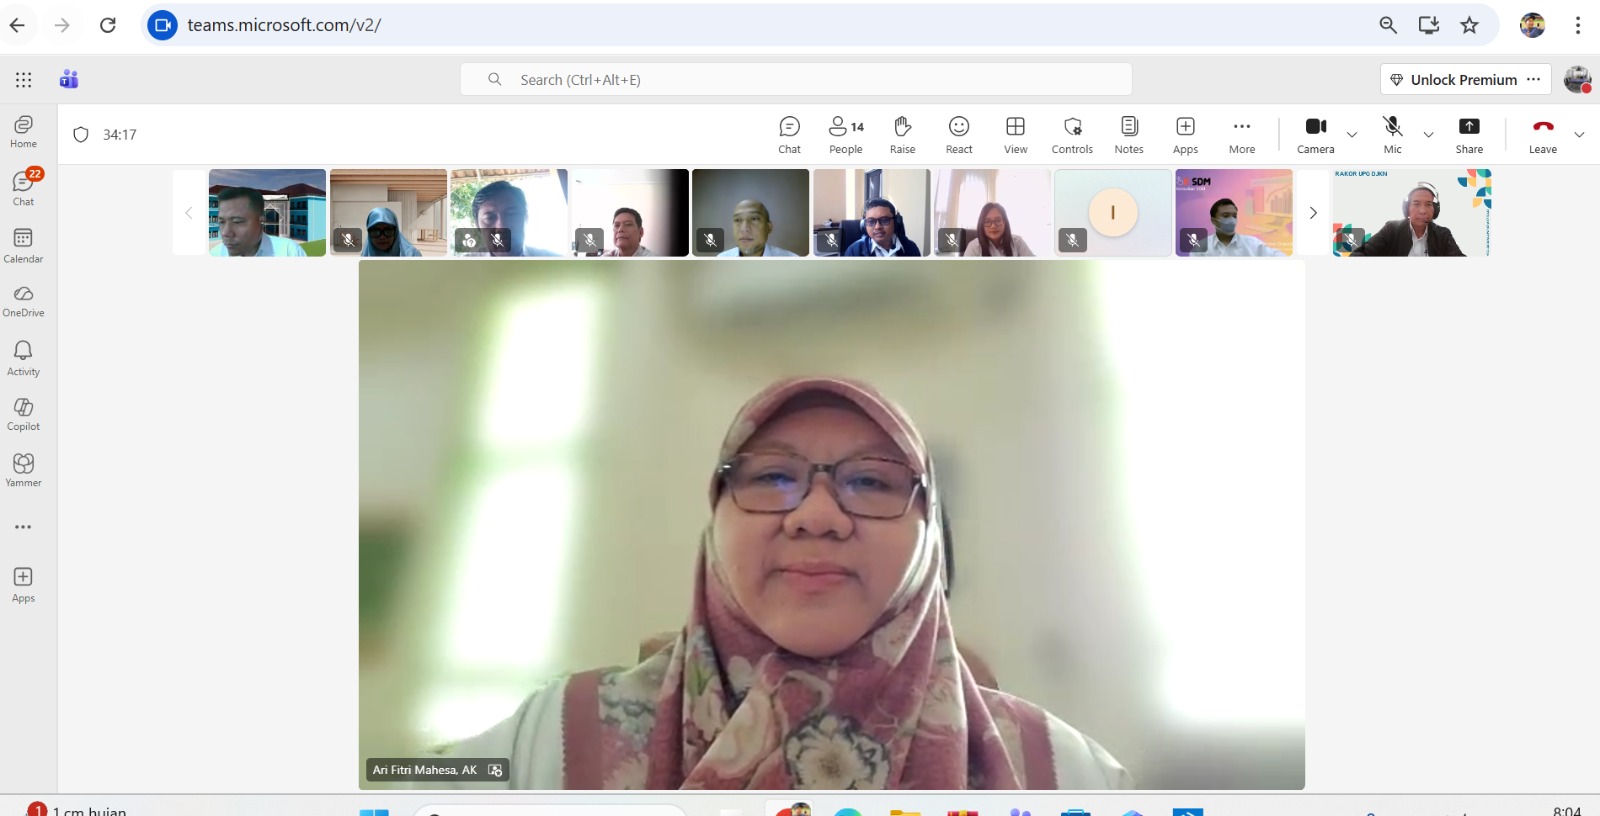
Task: Unmute the Mic
Action: [x=1392, y=135]
